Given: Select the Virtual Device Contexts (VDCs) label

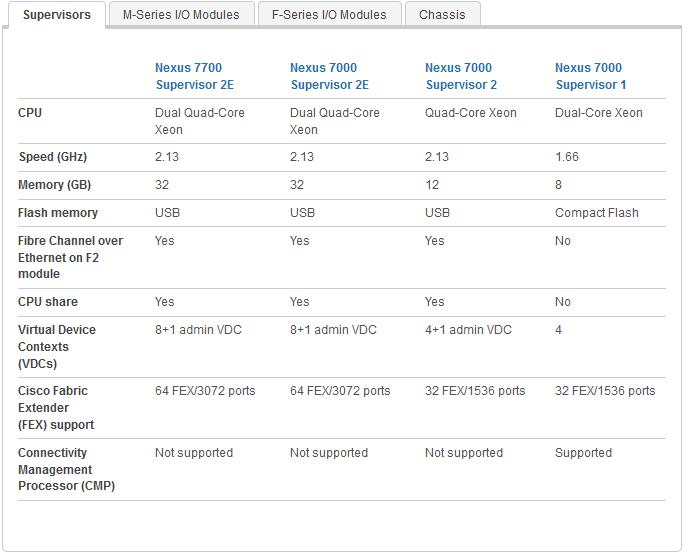Looking at the screenshot, I should click(x=57, y=347).
